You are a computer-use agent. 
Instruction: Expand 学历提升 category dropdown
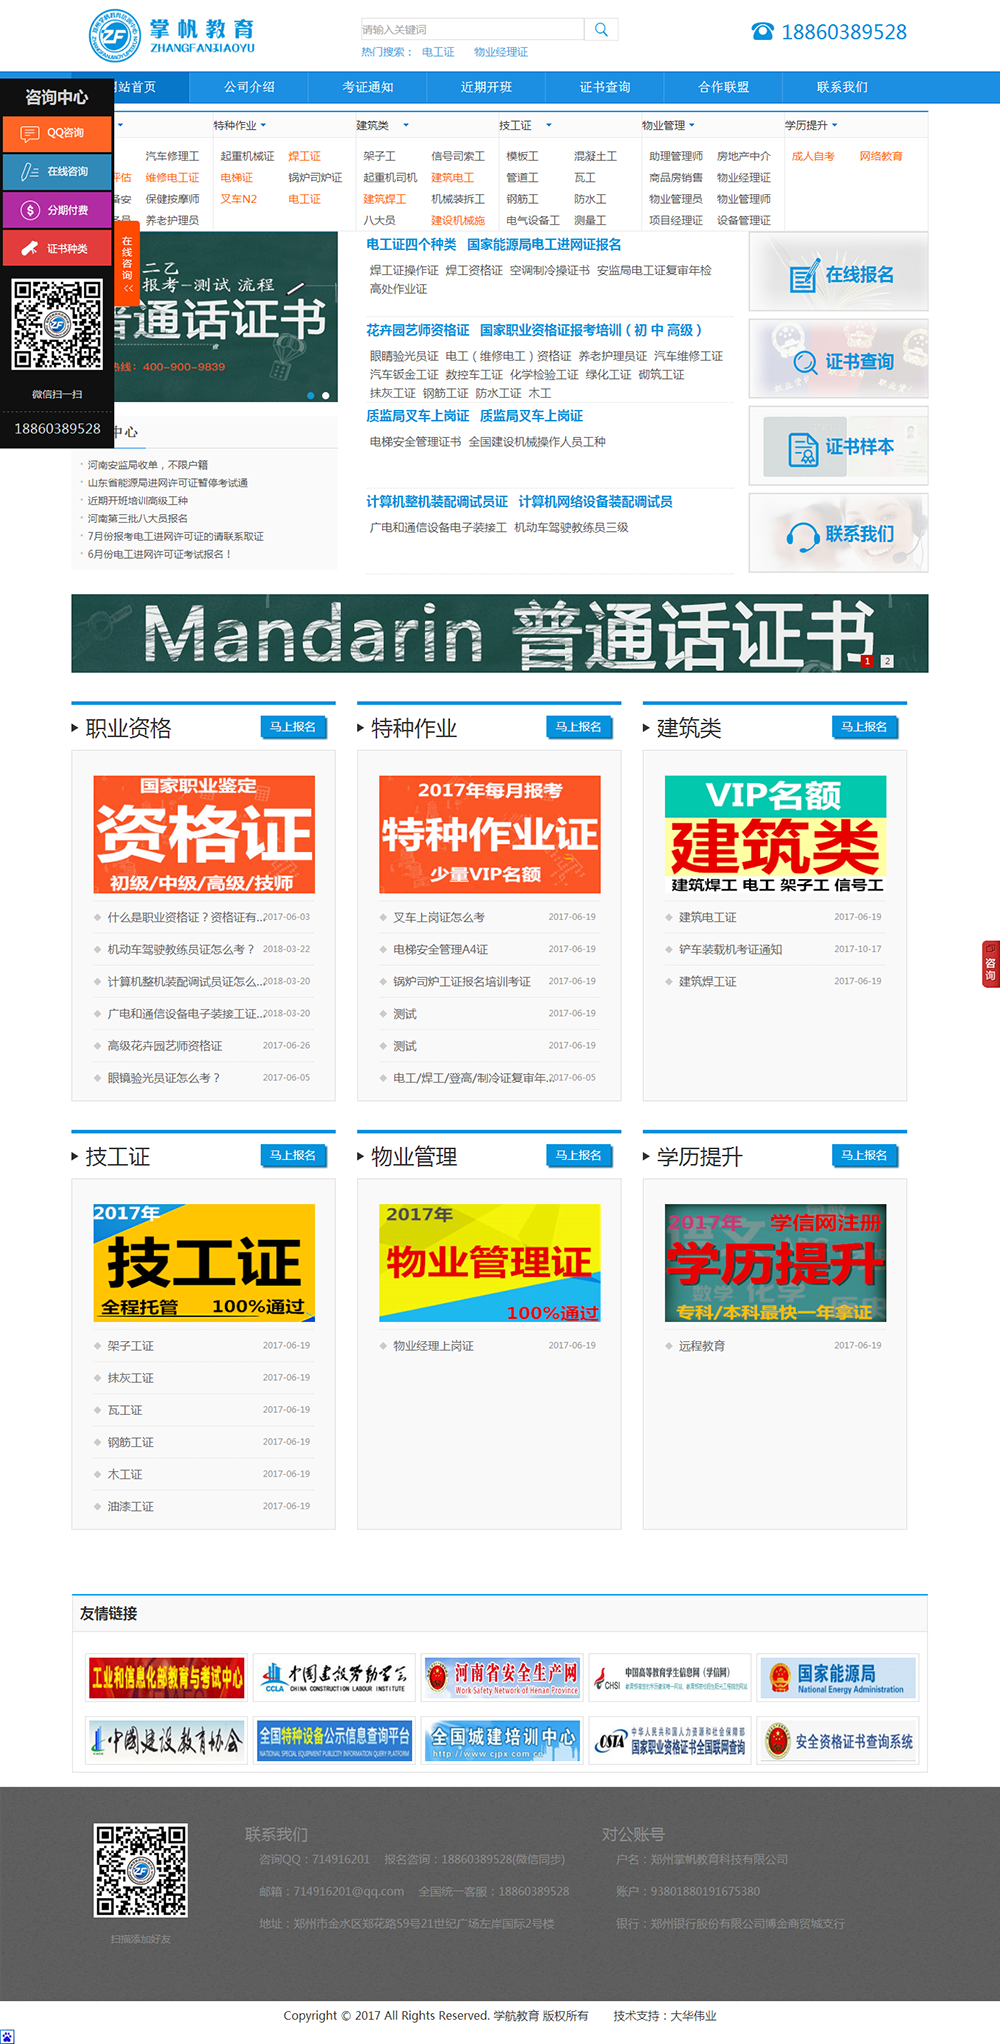pos(811,126)
